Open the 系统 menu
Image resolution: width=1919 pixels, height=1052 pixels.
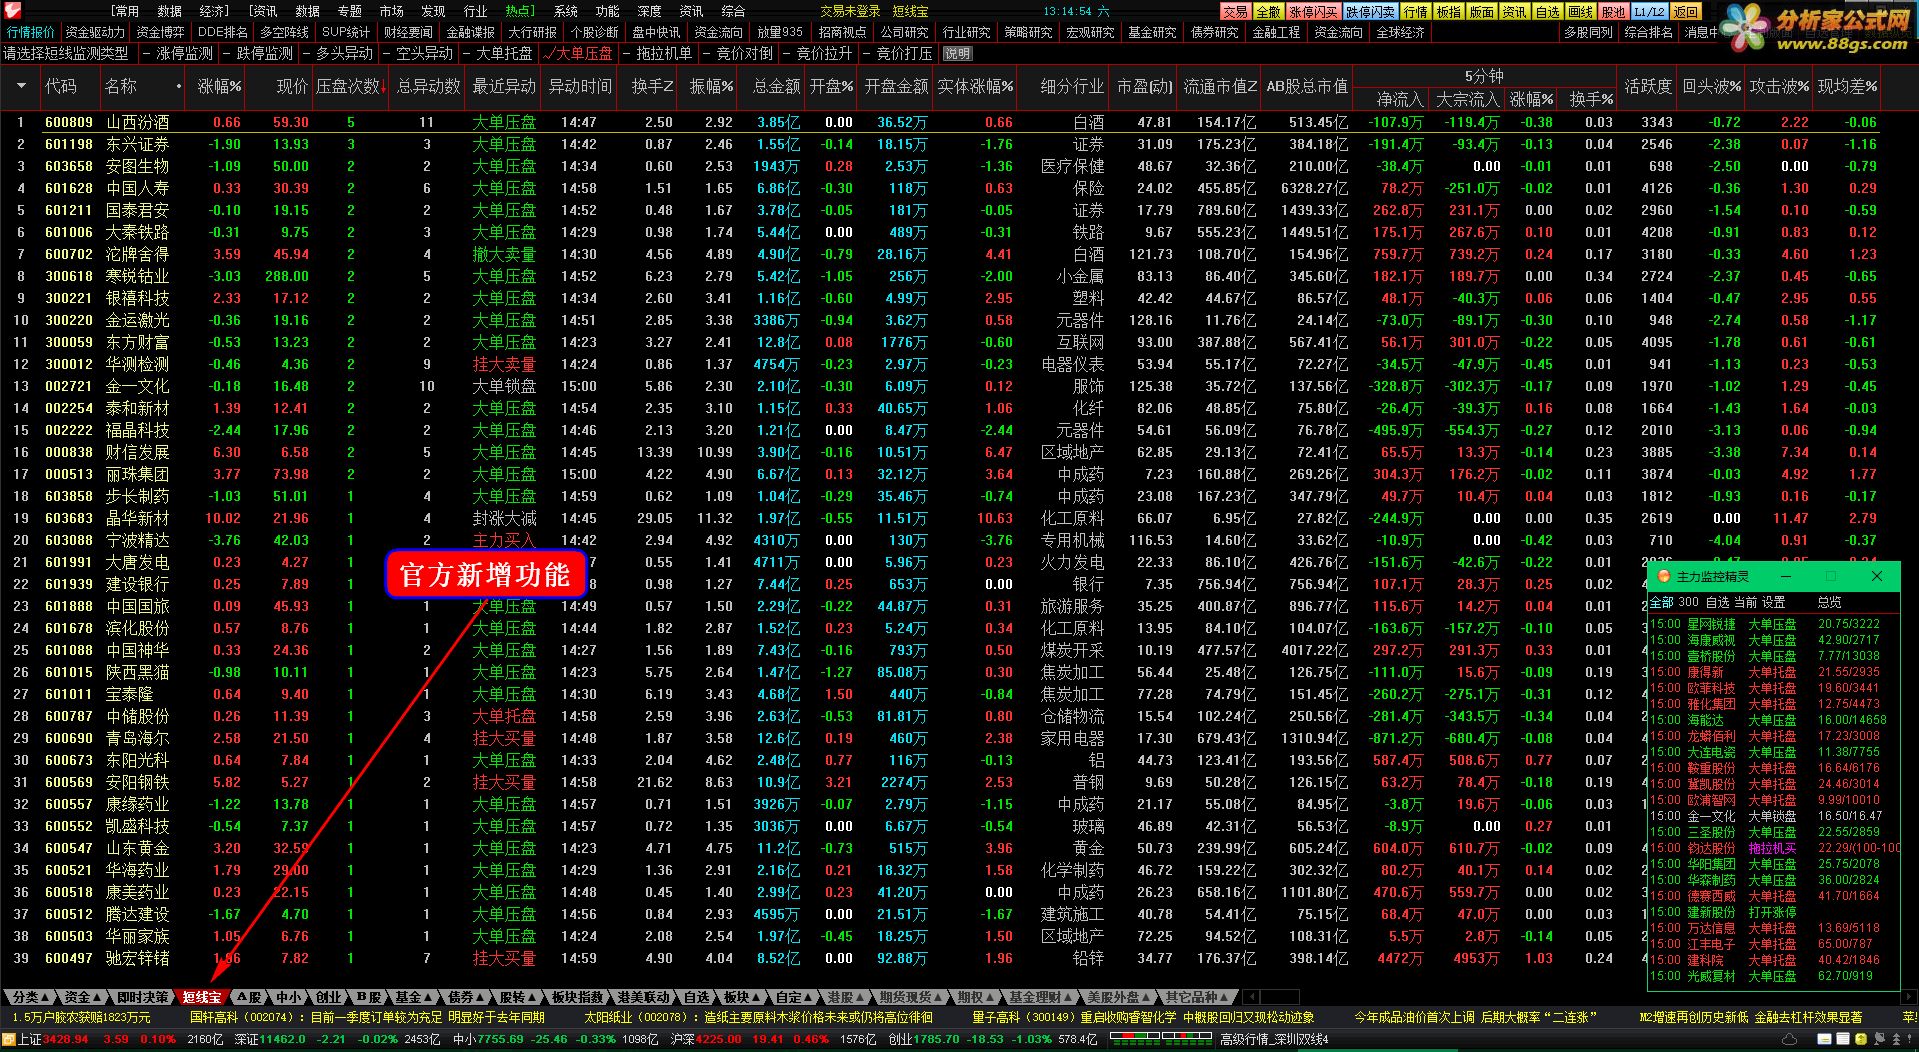[x=566, y=11]
